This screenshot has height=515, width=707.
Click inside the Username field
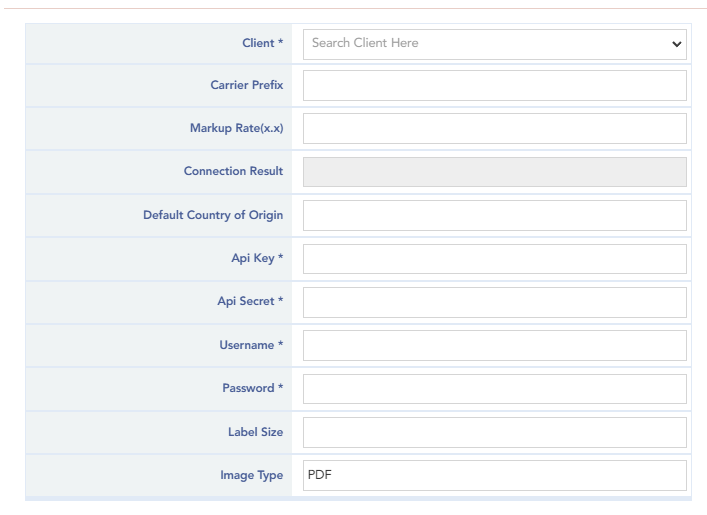494,346
